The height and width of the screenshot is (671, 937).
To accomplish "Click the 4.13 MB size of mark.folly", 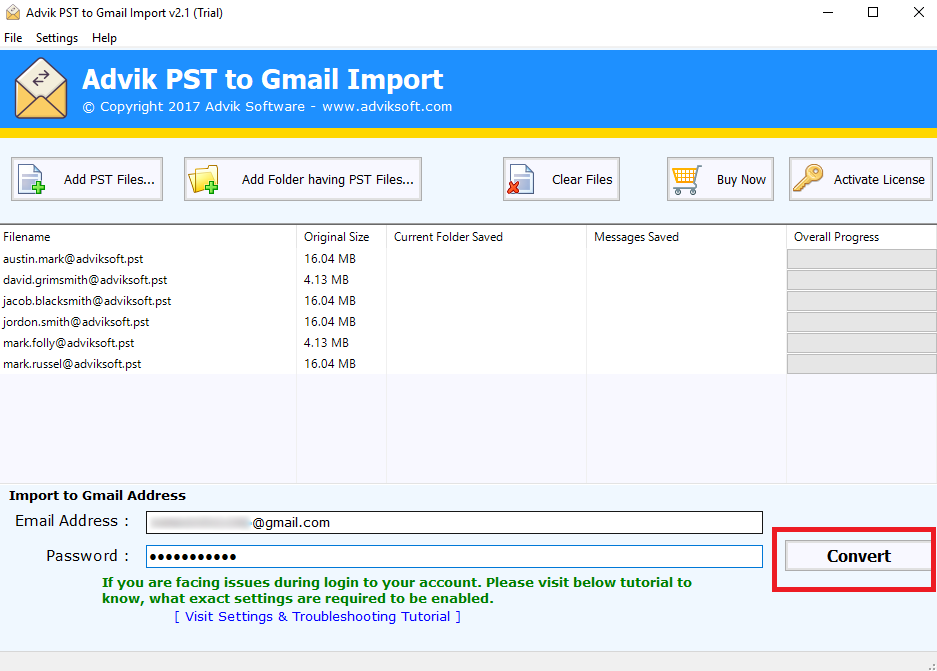I will pyautogui.click(x=326, y=342).
